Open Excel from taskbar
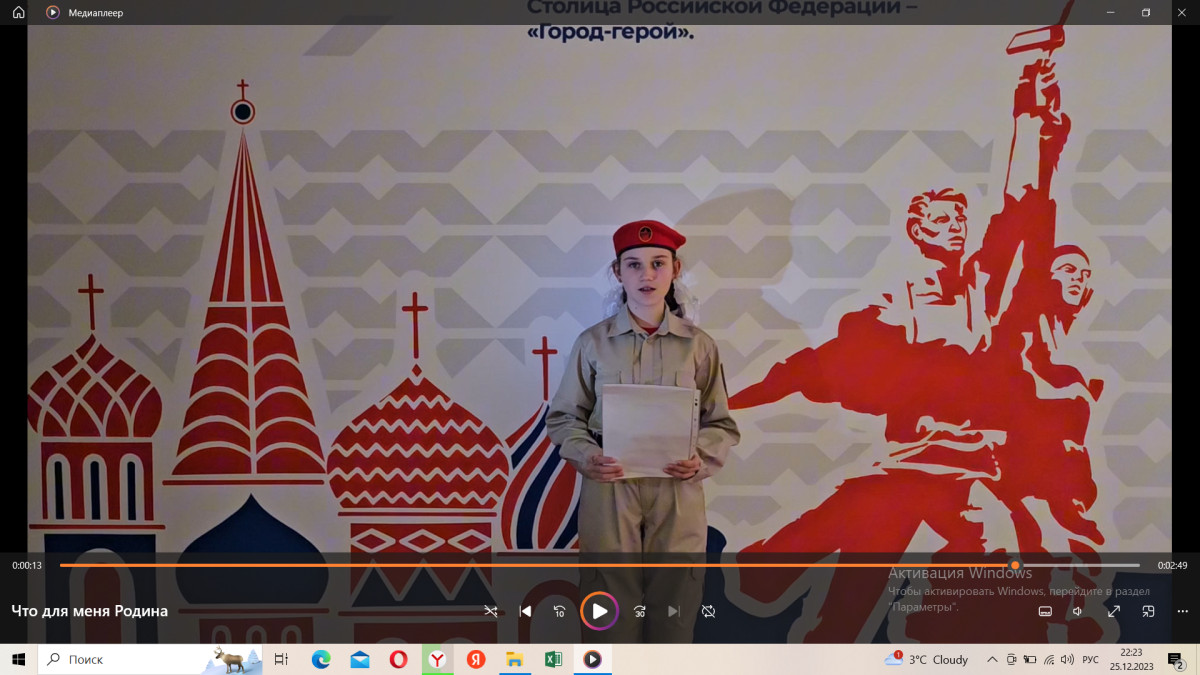The image size is (1200, 675). pos(553,660)
